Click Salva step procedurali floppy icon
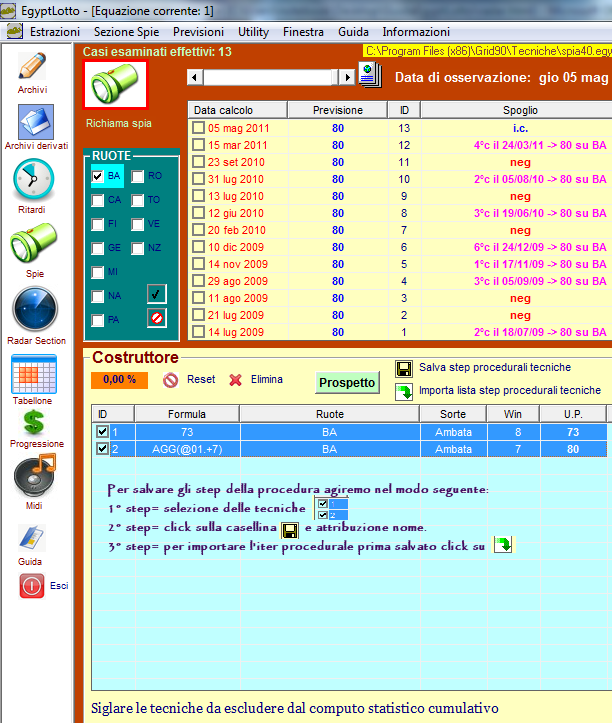The image size is (612, 723). tap(404, 369)
